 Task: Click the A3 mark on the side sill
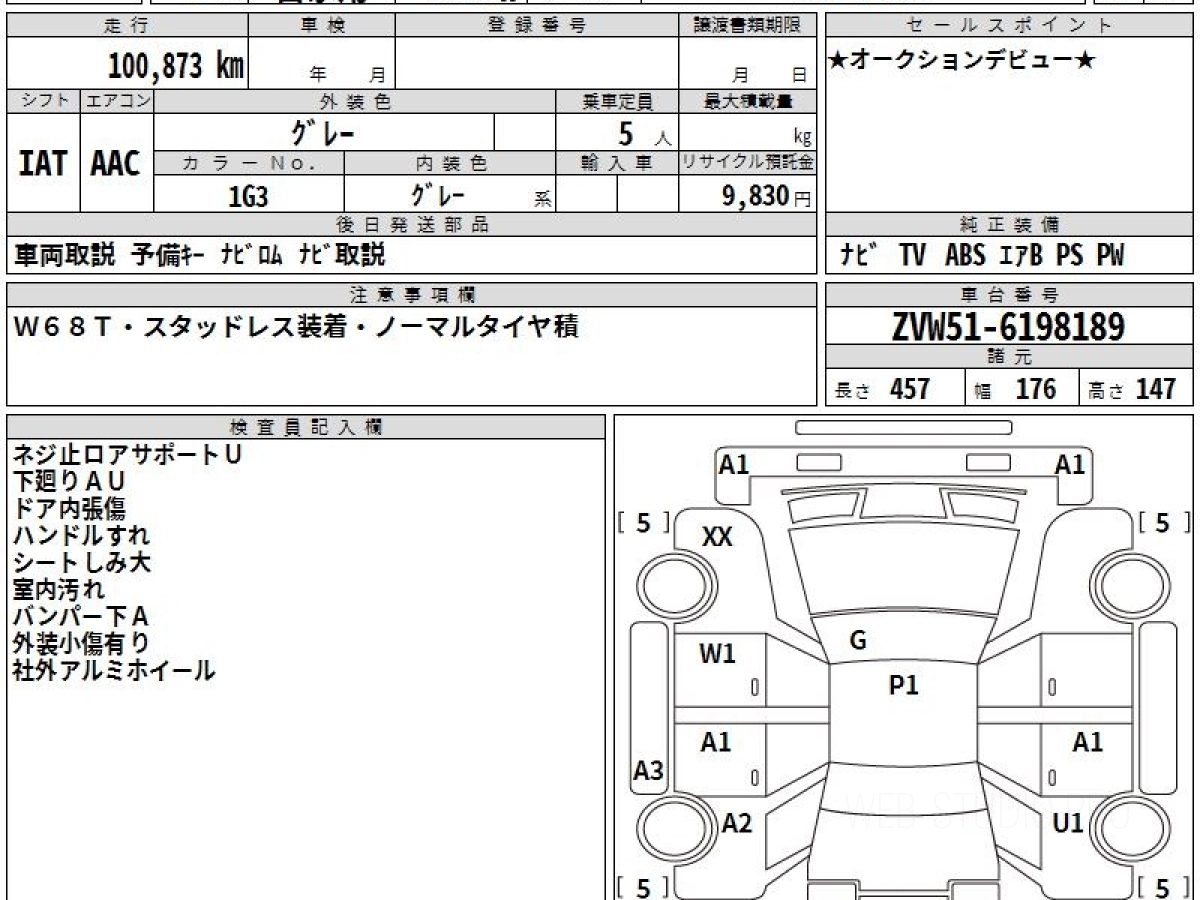pyautogui.click(x=649, y=771)
